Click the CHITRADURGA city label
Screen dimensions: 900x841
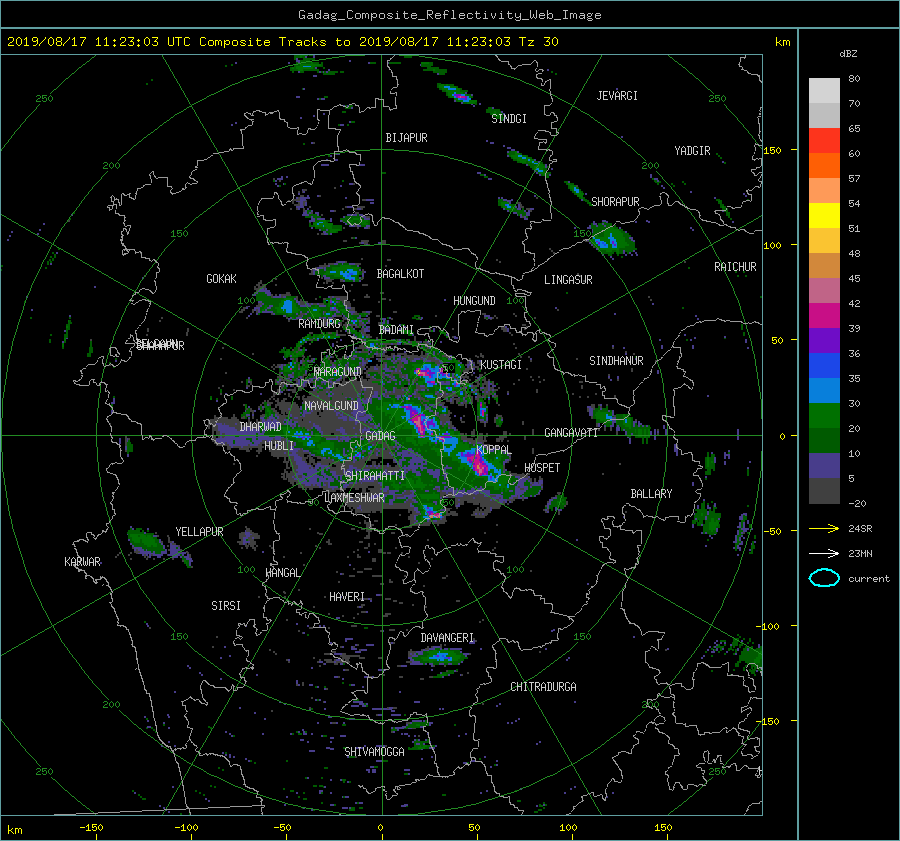click(543, 687)
